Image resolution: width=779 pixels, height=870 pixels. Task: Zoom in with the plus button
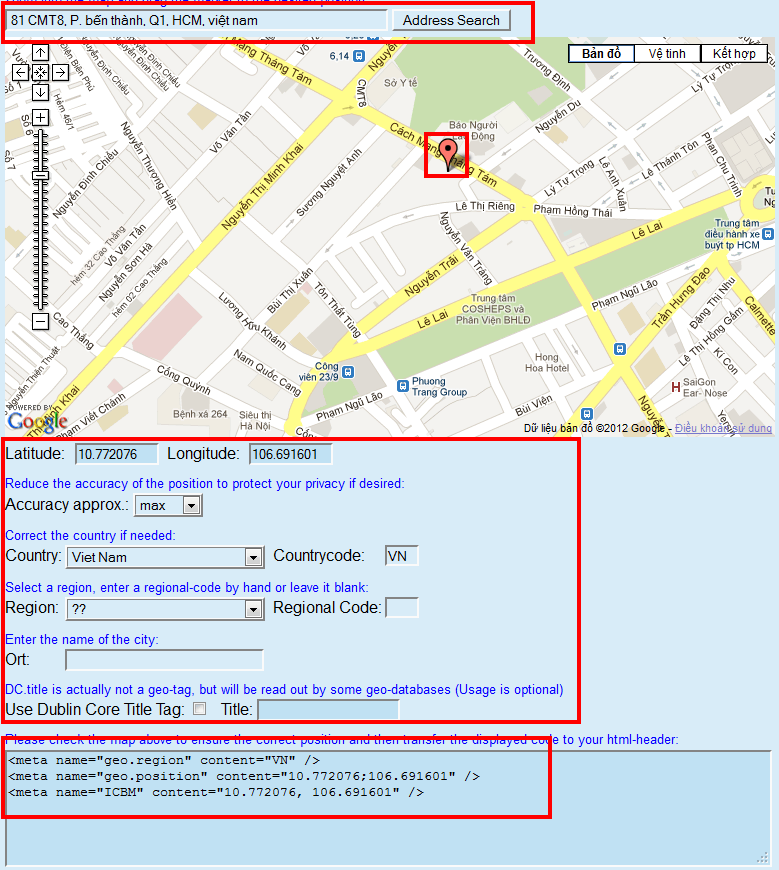click(40, 118)
